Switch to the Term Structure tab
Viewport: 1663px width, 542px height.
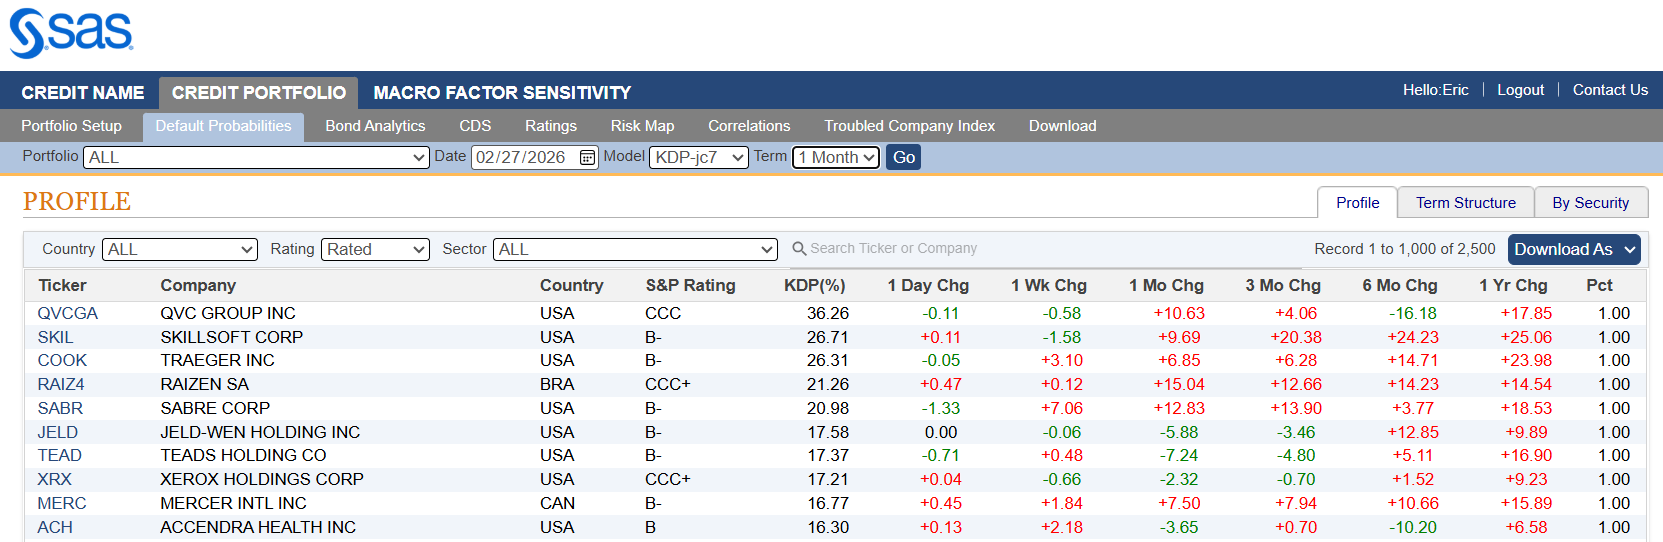point(1465,203)
